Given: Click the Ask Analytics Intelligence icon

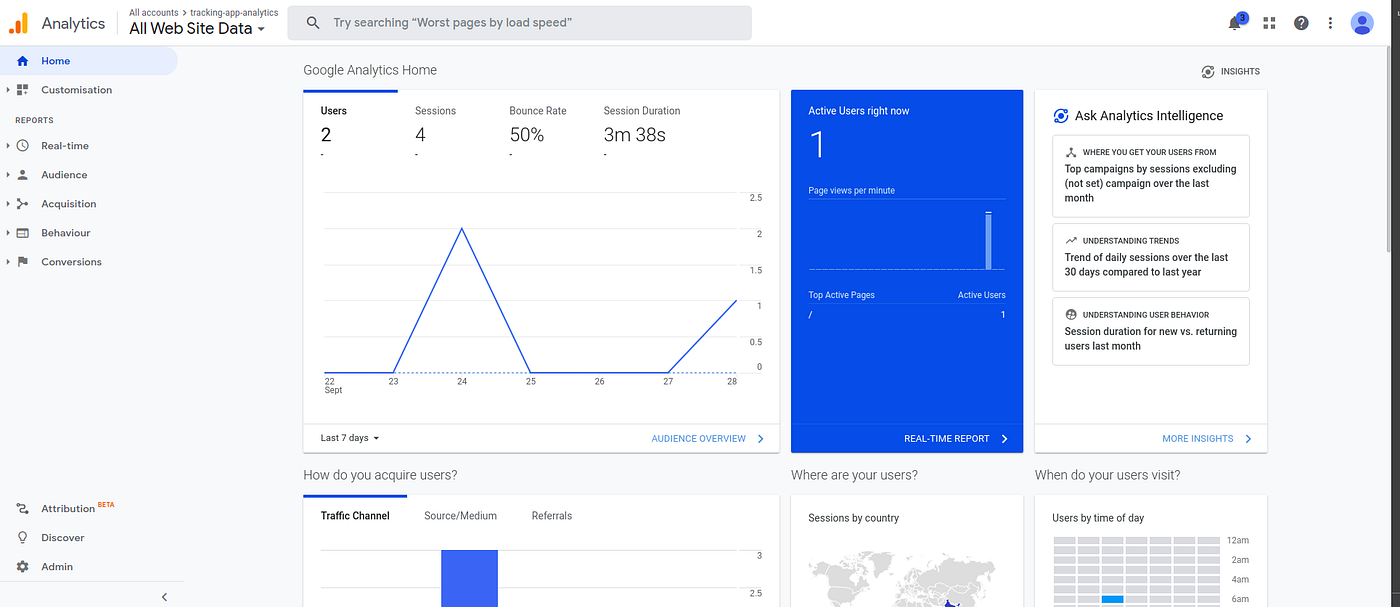Looking at the screenshot, I should point(1060,115).
